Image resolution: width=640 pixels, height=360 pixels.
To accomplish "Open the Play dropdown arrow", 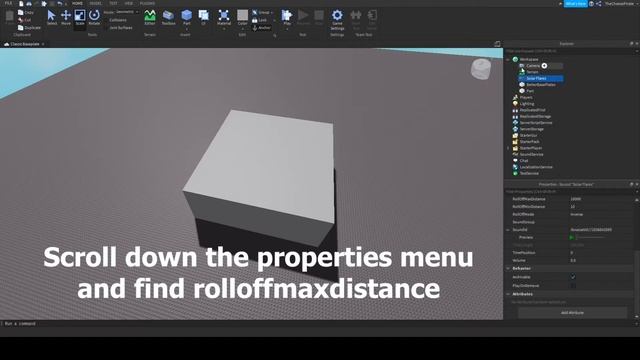I will [287, 29].
